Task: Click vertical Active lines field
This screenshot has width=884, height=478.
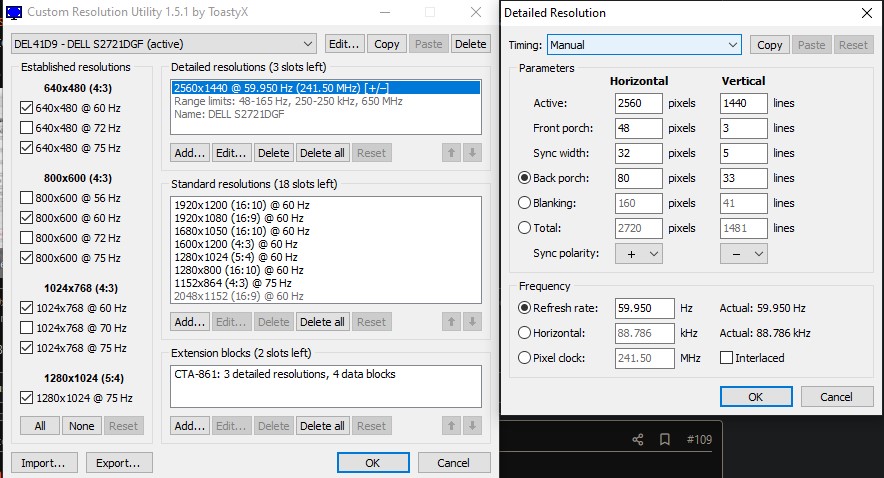Action: tap(744, 103)
